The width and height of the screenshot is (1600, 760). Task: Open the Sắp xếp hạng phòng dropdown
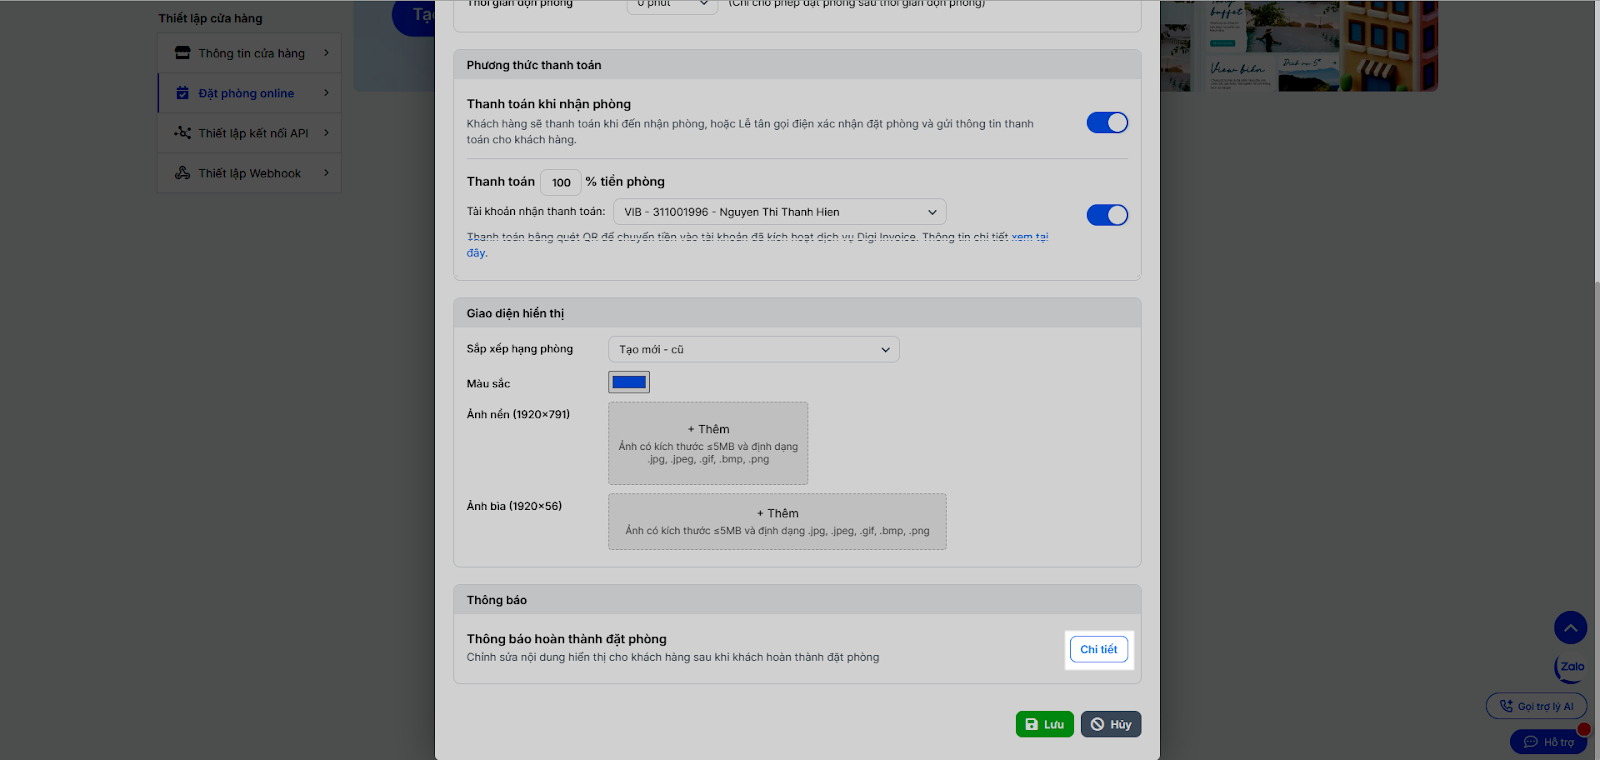753,350
